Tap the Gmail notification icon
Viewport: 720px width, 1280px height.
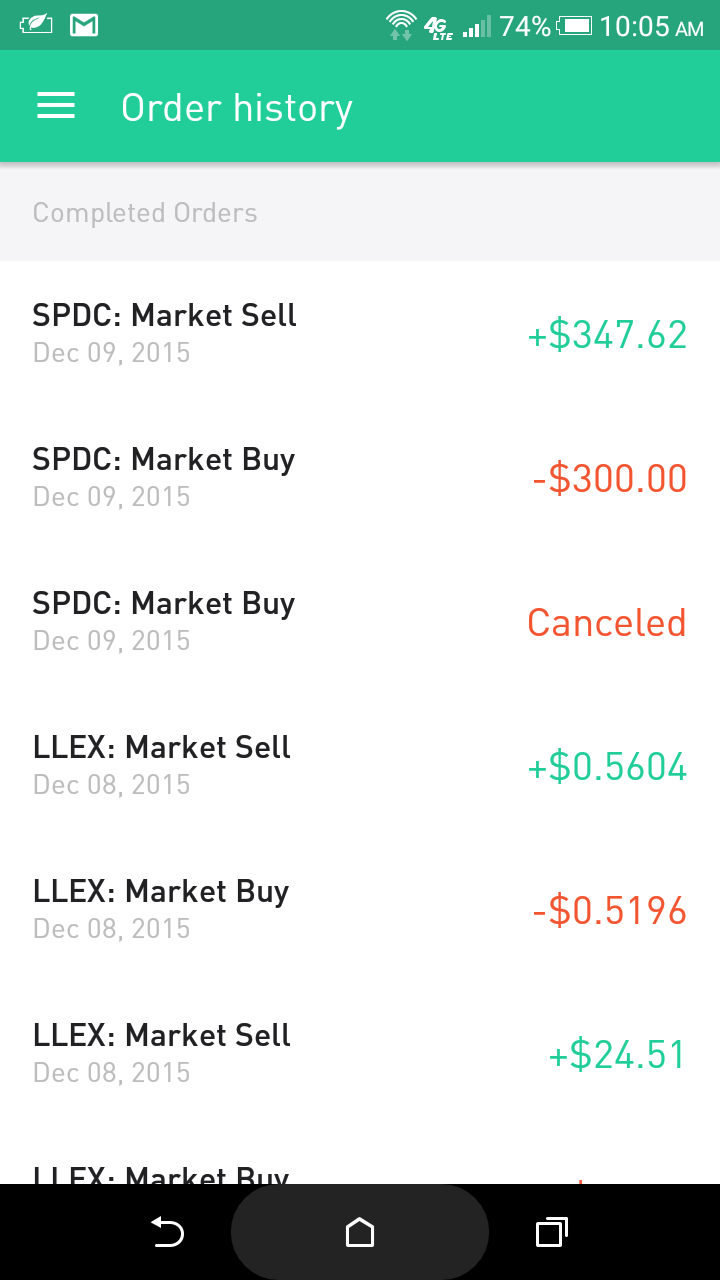(x=84, y=25)
